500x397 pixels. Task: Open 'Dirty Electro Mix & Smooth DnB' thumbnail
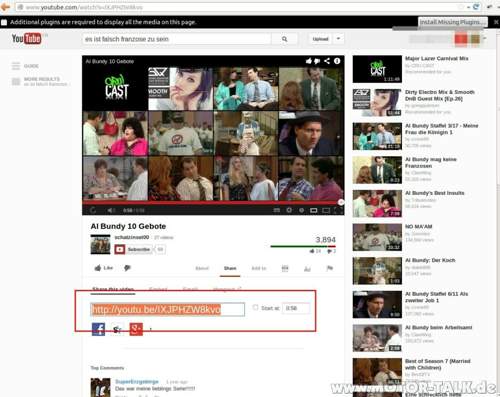(377, 103)
